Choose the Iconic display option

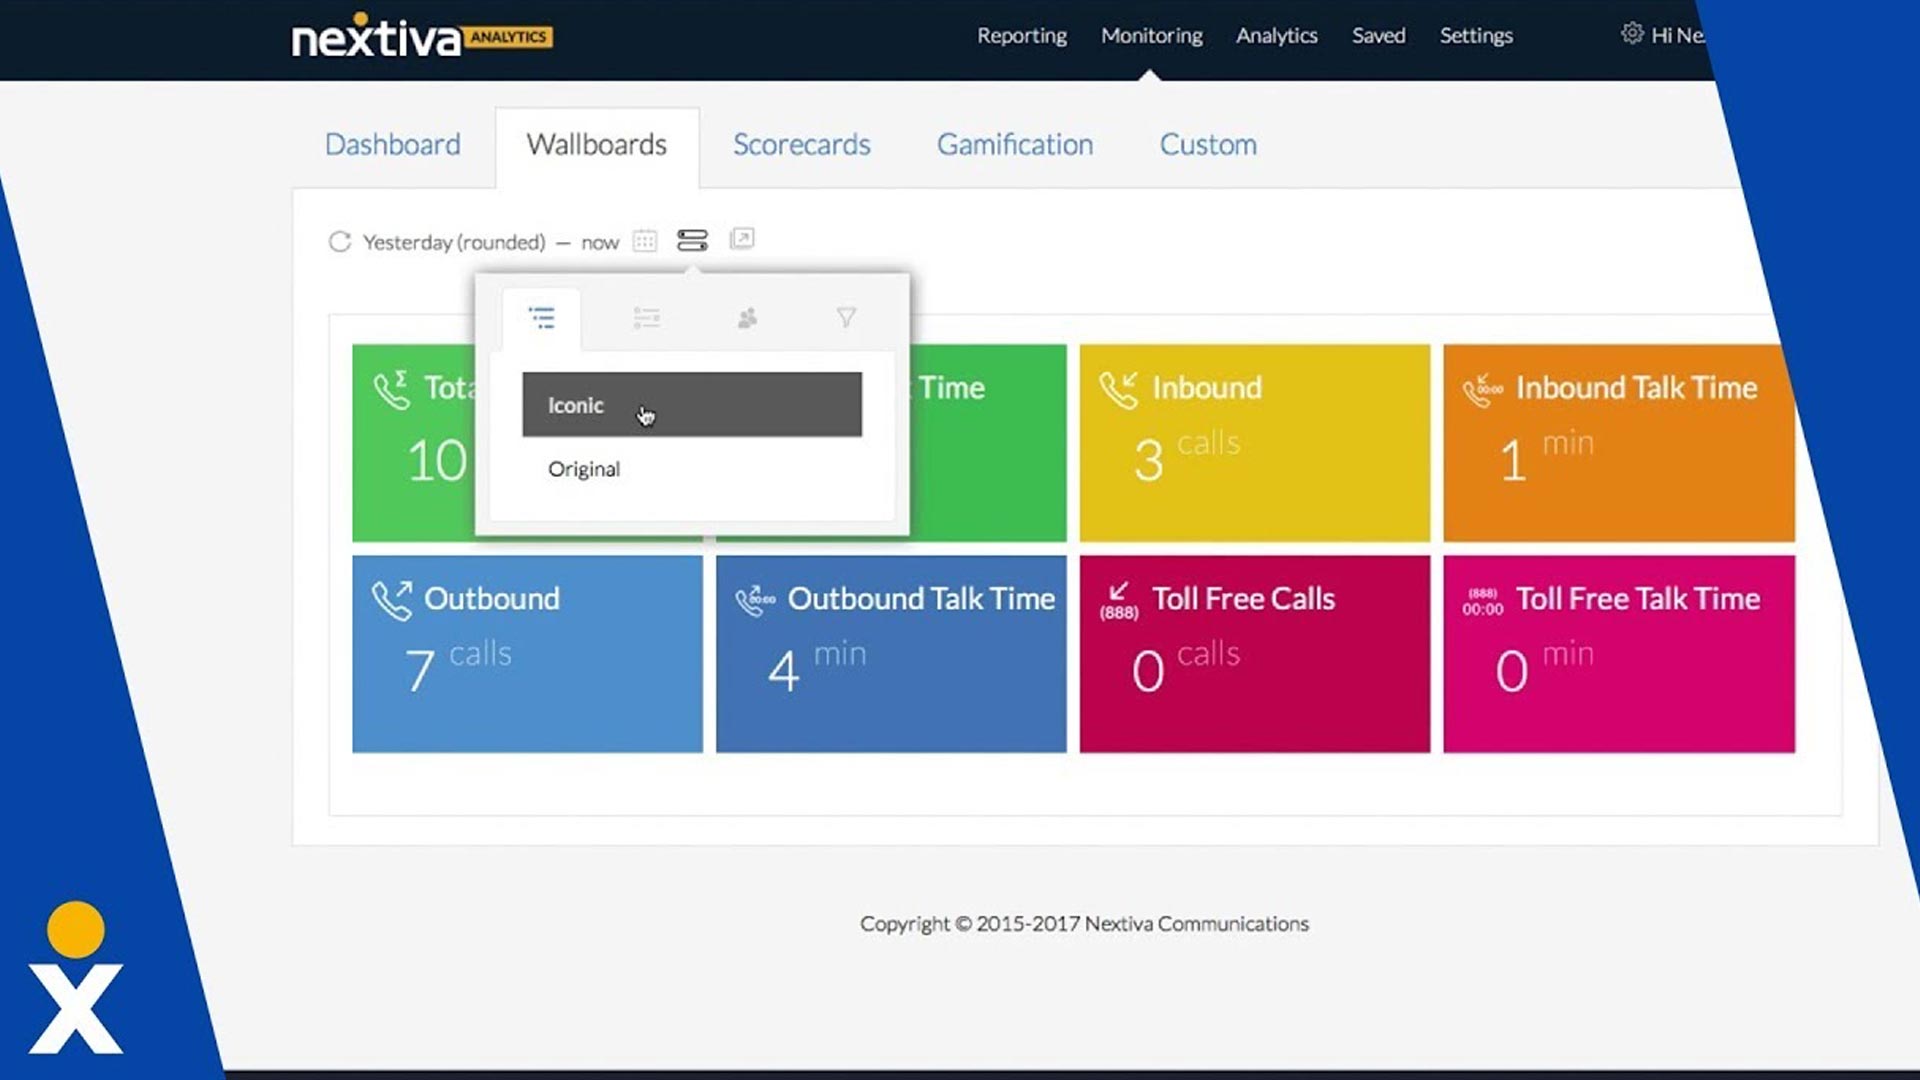point(692,404)
